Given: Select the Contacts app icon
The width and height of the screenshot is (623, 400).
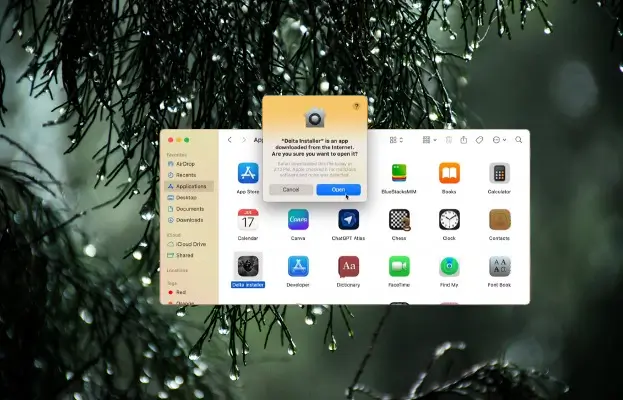Looking at the screenshot, I should [x=499, y=220].
